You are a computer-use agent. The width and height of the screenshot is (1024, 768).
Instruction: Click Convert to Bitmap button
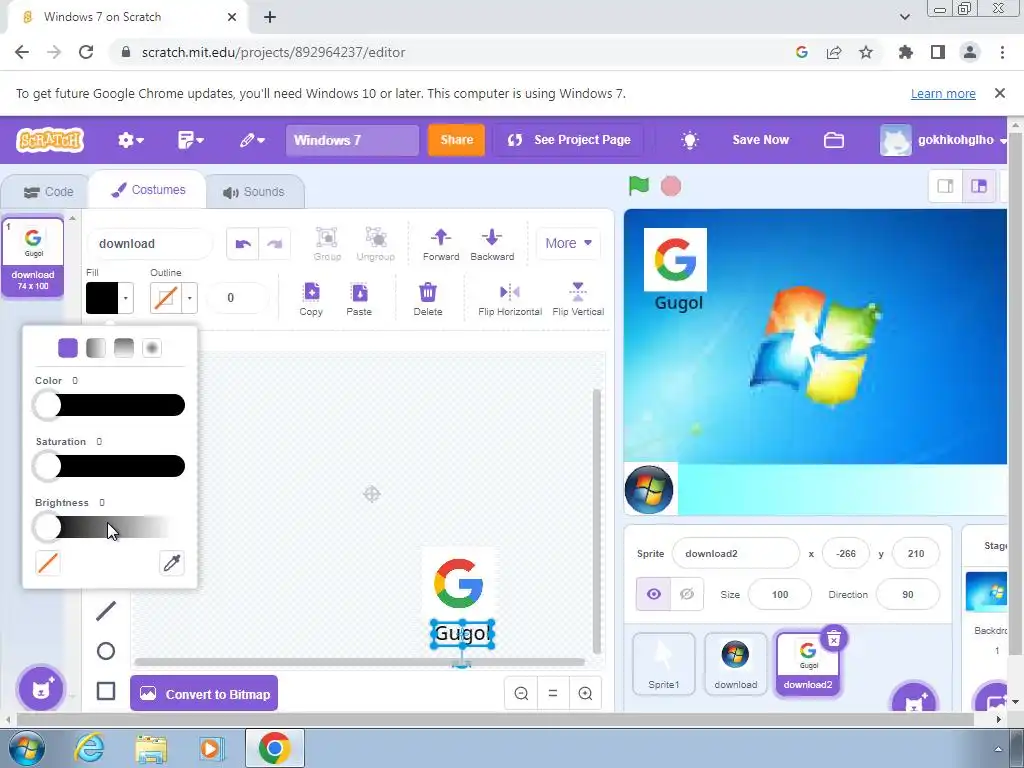[204, 694]
